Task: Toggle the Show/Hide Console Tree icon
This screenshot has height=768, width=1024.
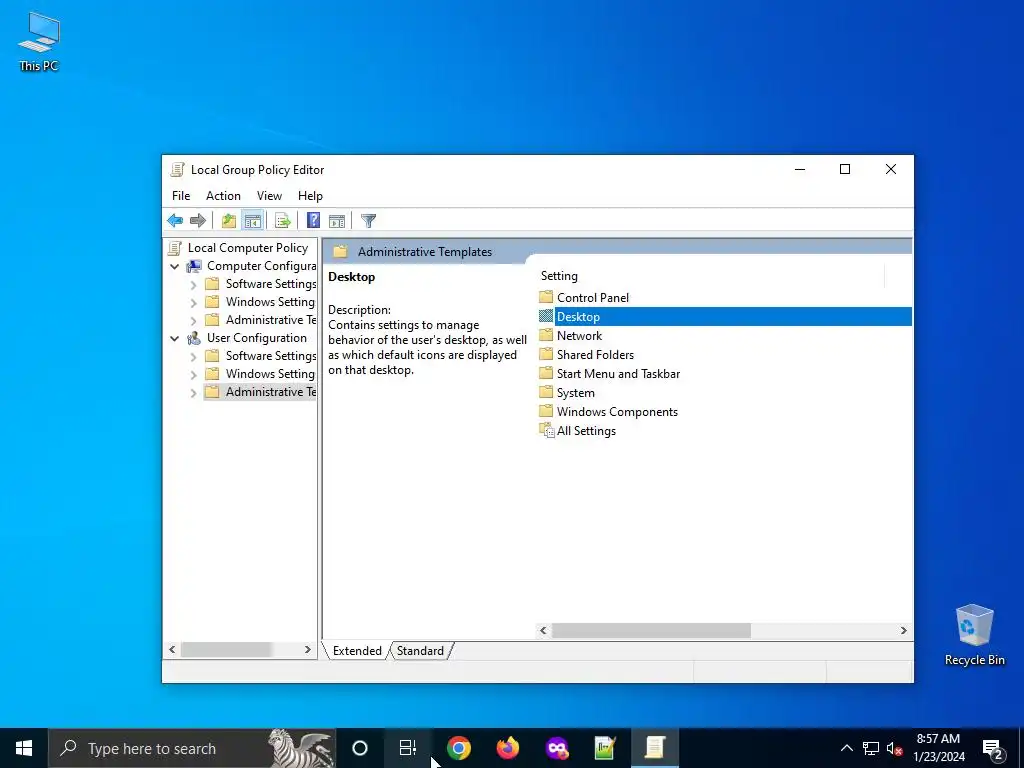Action: coord(252,221)
